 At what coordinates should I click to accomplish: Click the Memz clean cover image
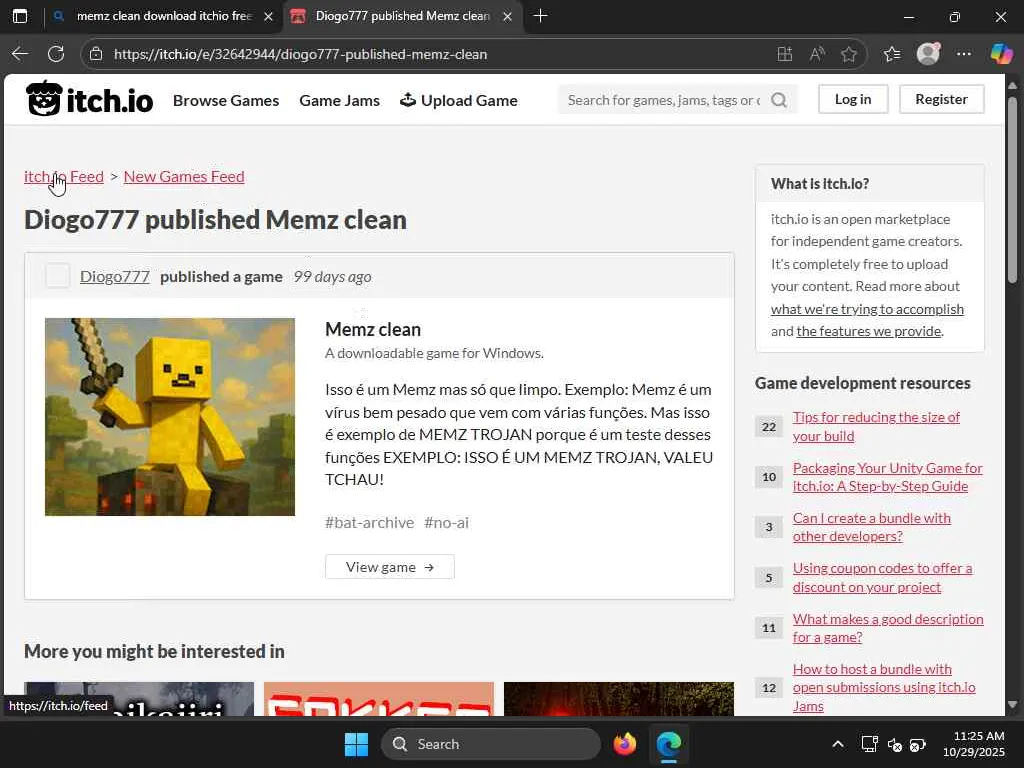170,417
